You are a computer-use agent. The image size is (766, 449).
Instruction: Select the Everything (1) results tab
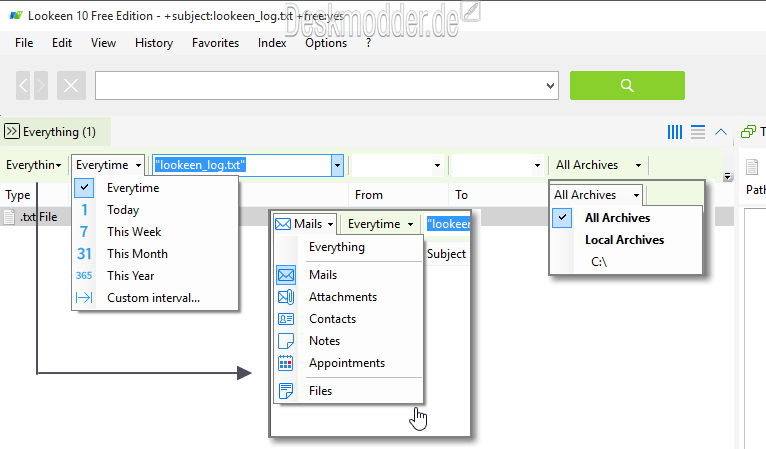point(55,132)
